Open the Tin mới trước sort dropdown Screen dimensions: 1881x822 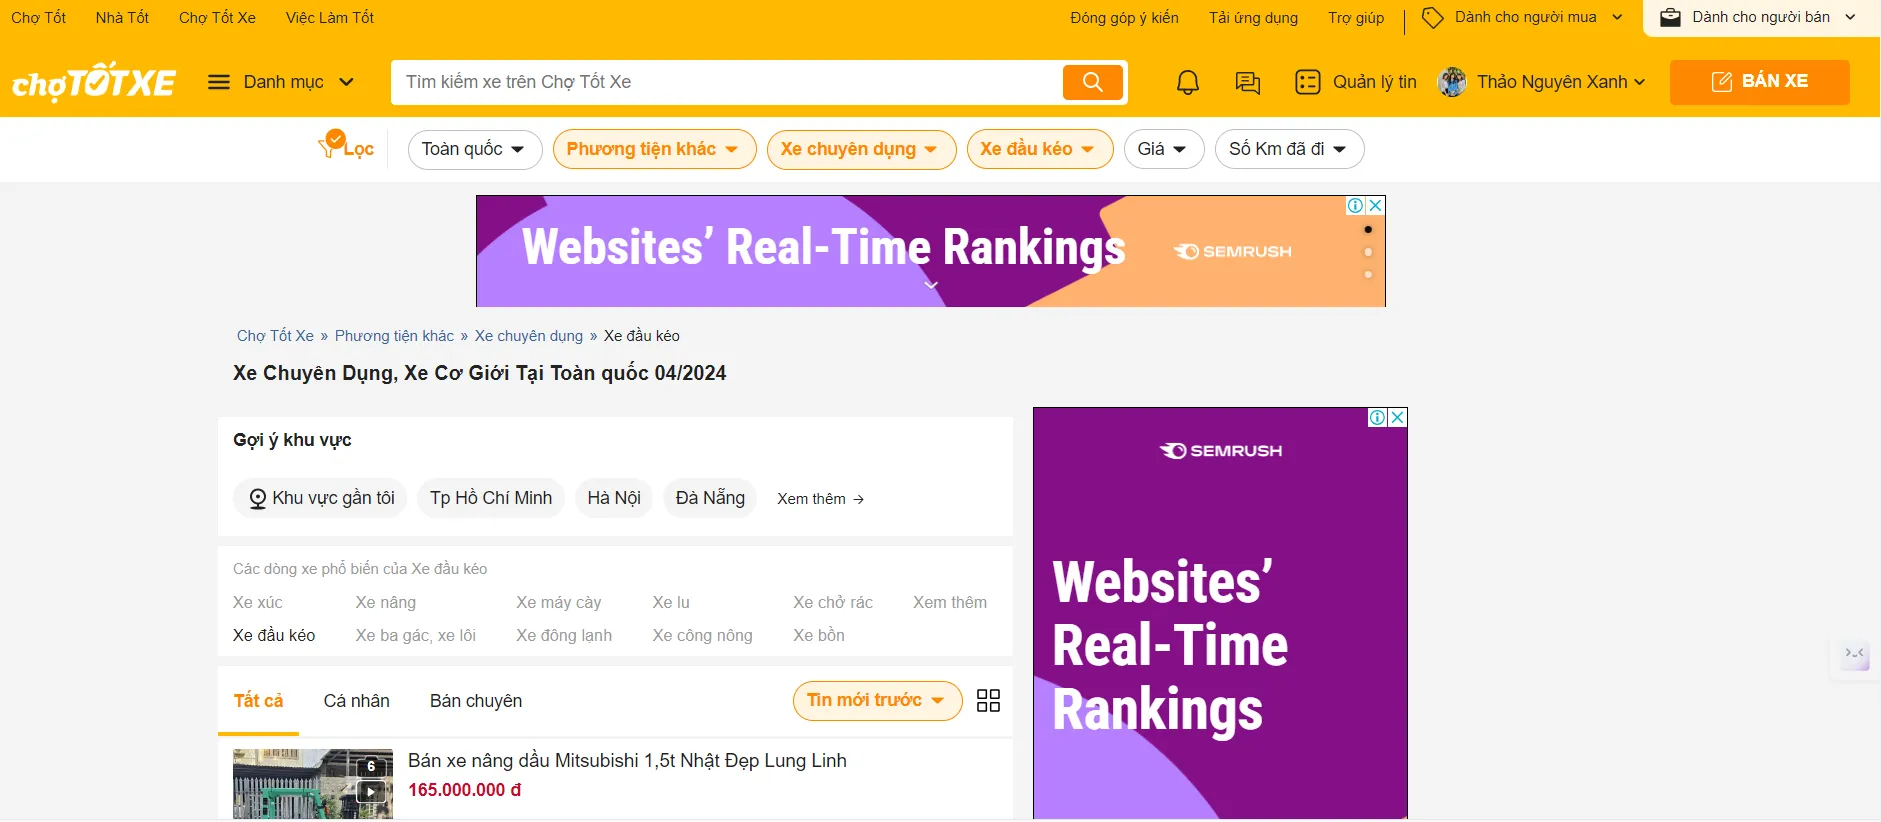(x=877, y=701)
